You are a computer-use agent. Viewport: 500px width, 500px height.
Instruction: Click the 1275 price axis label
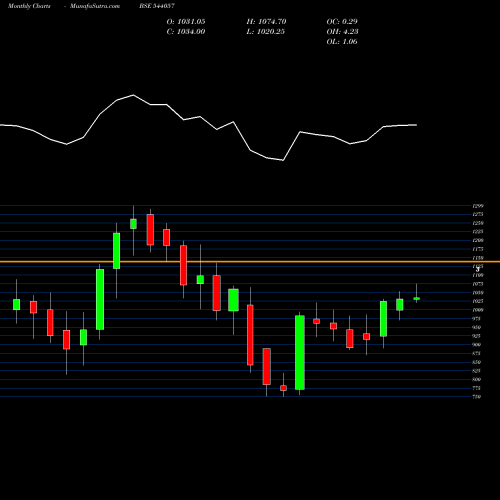click(478, 214)
